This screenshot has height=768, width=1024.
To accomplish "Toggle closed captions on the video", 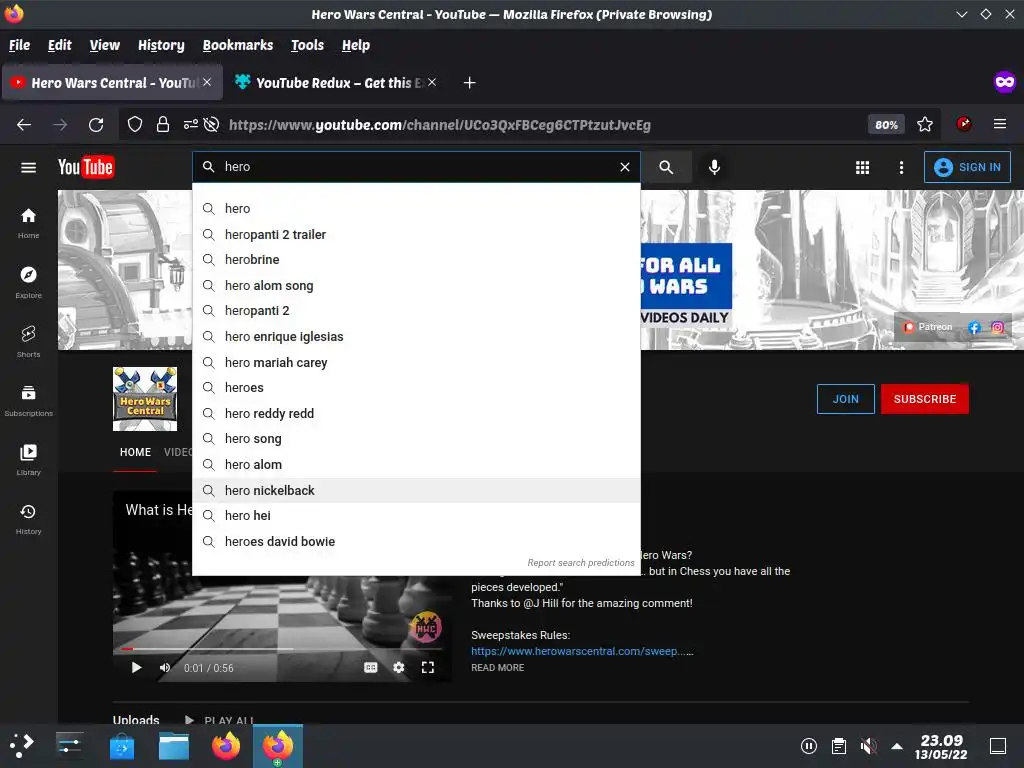I will tap(370, 667).
